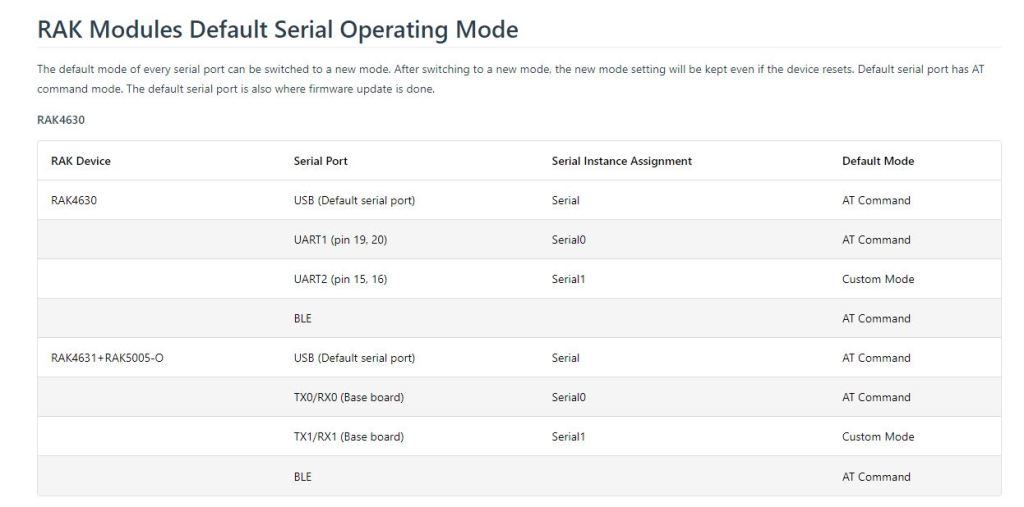Click Serial1 in the UART2 row
The width and height of the screenshot is (1024, 507).
[x=568, y=279]
